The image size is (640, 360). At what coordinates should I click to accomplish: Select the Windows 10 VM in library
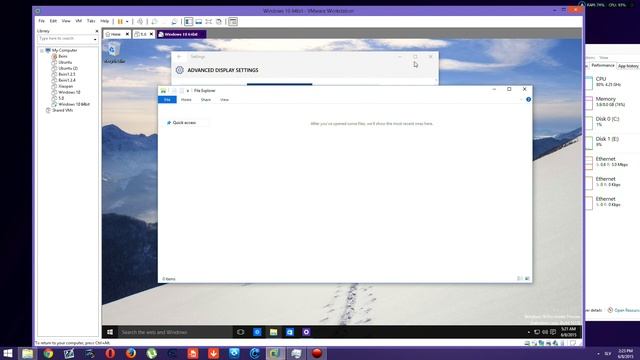[69, 92]
